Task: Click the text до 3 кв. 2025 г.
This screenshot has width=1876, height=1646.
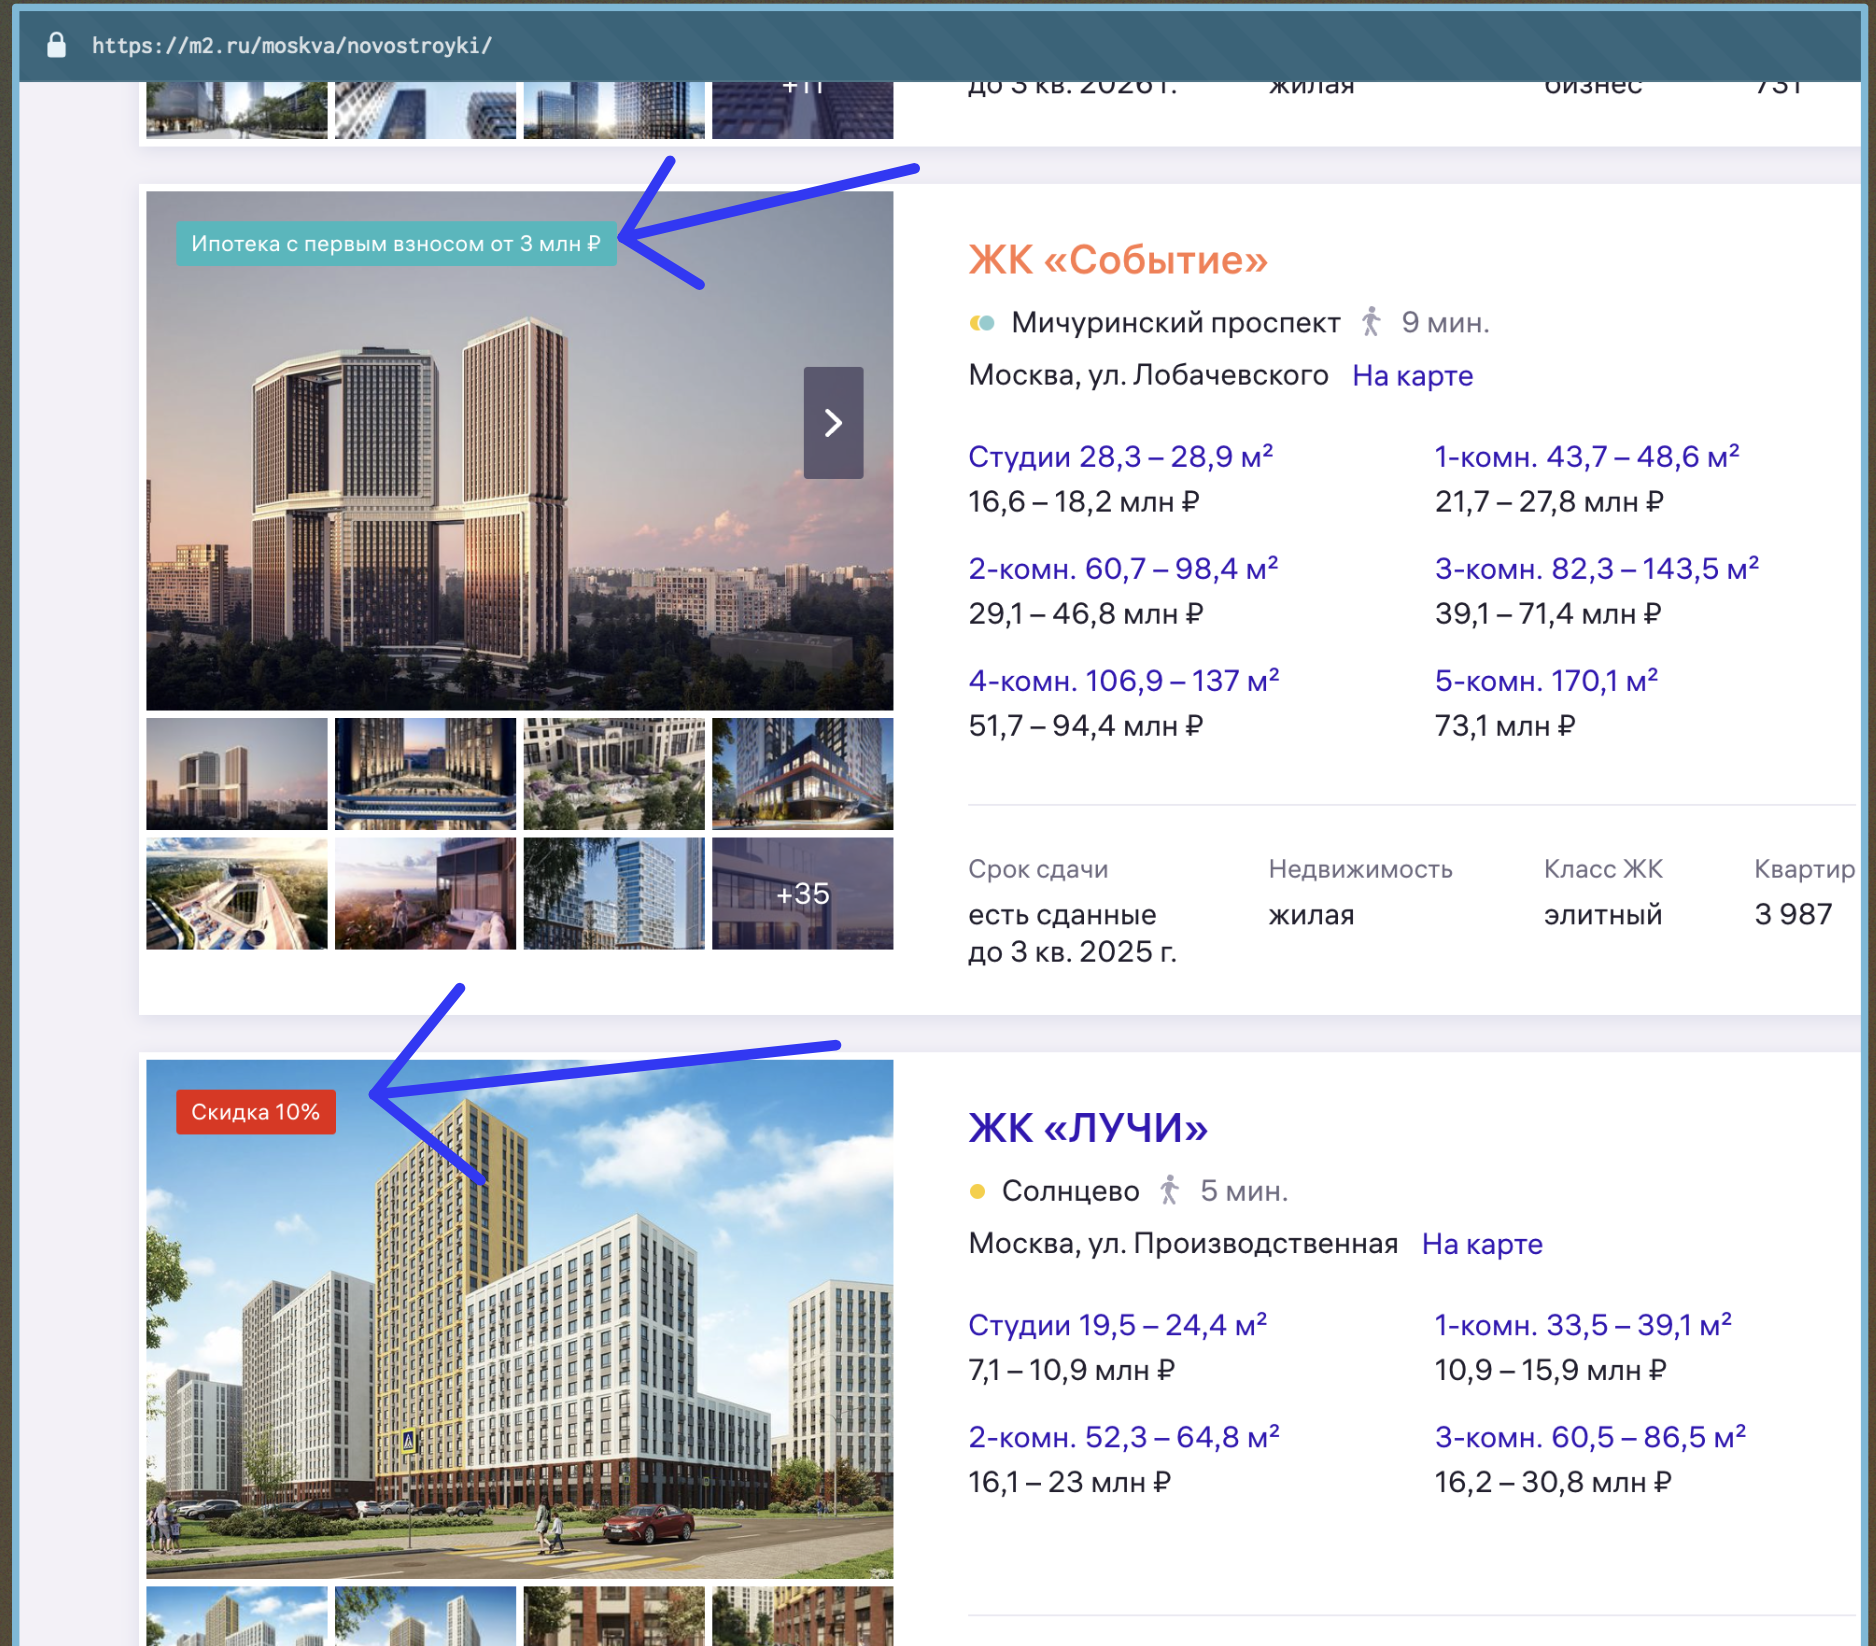Action: [x=1072, y=951]
